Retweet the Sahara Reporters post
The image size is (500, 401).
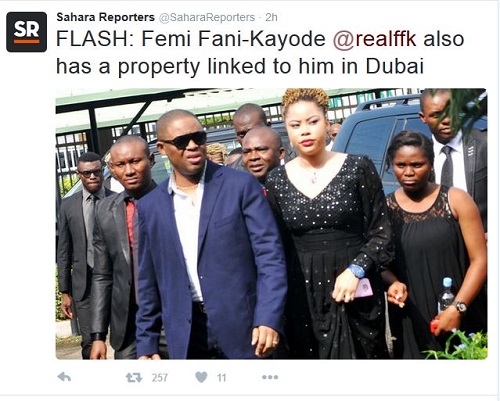(134, 377)
